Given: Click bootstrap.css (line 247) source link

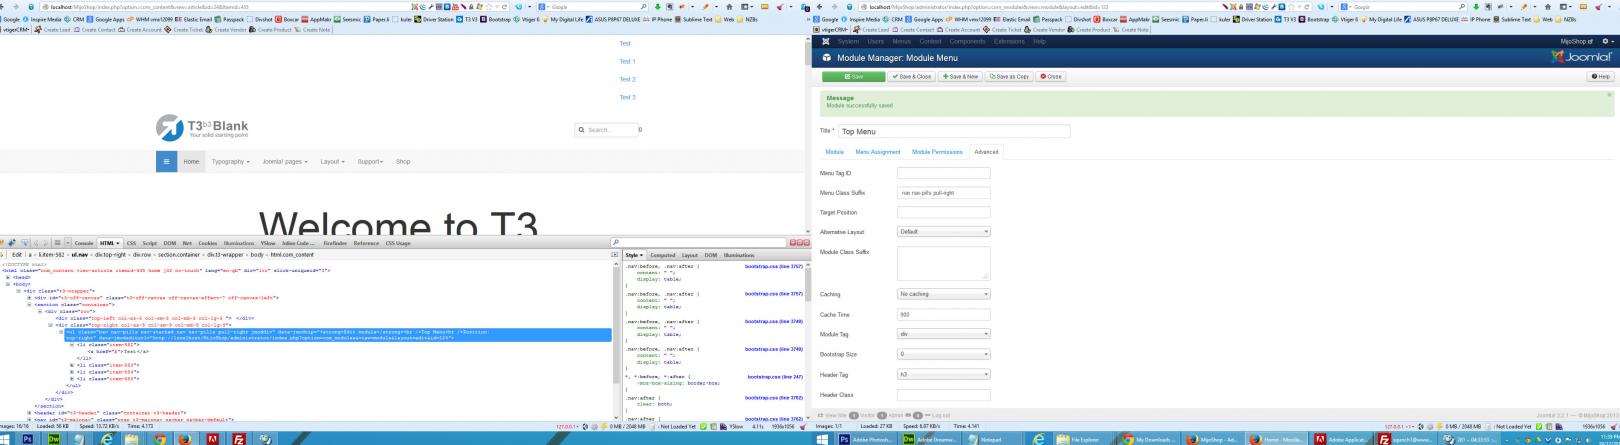Looking at the screenshot, I should tap(775, 377).
